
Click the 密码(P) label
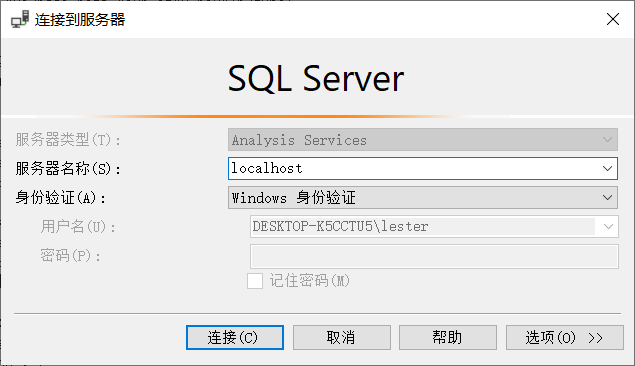[x=70, y=256]
